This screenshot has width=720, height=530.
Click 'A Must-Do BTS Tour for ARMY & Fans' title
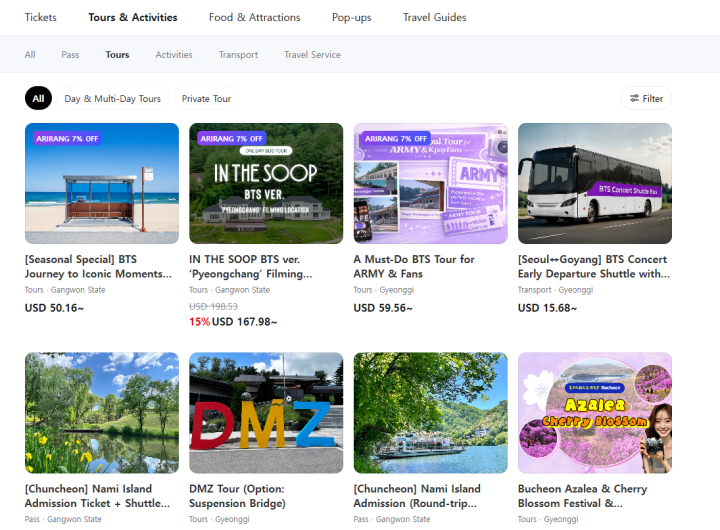click(413, 266)
